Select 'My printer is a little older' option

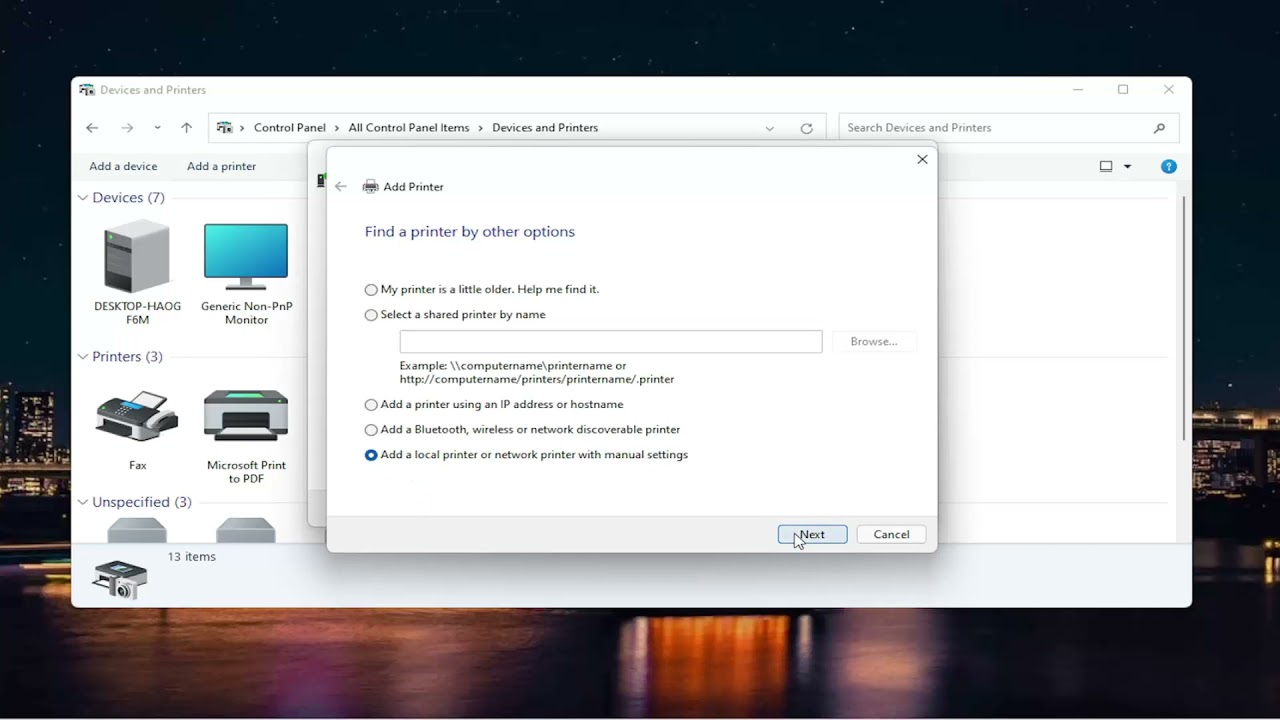pos(371,290)
